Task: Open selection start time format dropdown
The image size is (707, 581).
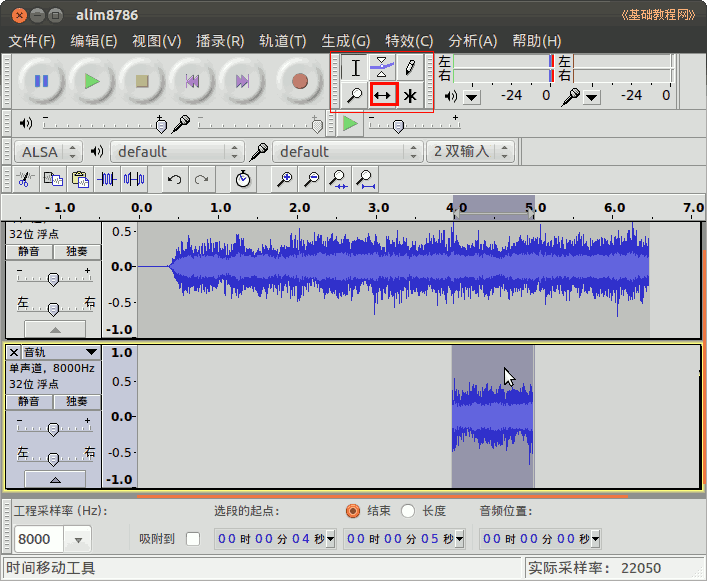Action: click(331, 538)
